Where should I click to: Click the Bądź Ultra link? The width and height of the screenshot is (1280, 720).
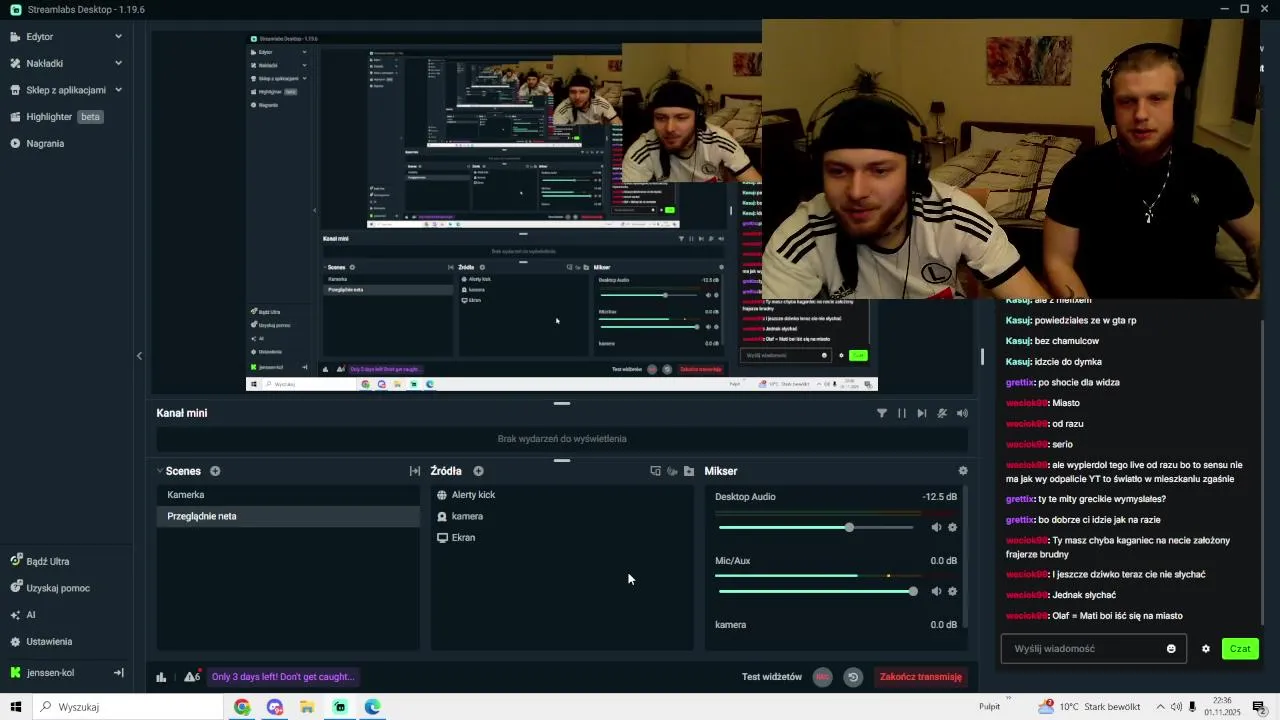pos(40,562)
